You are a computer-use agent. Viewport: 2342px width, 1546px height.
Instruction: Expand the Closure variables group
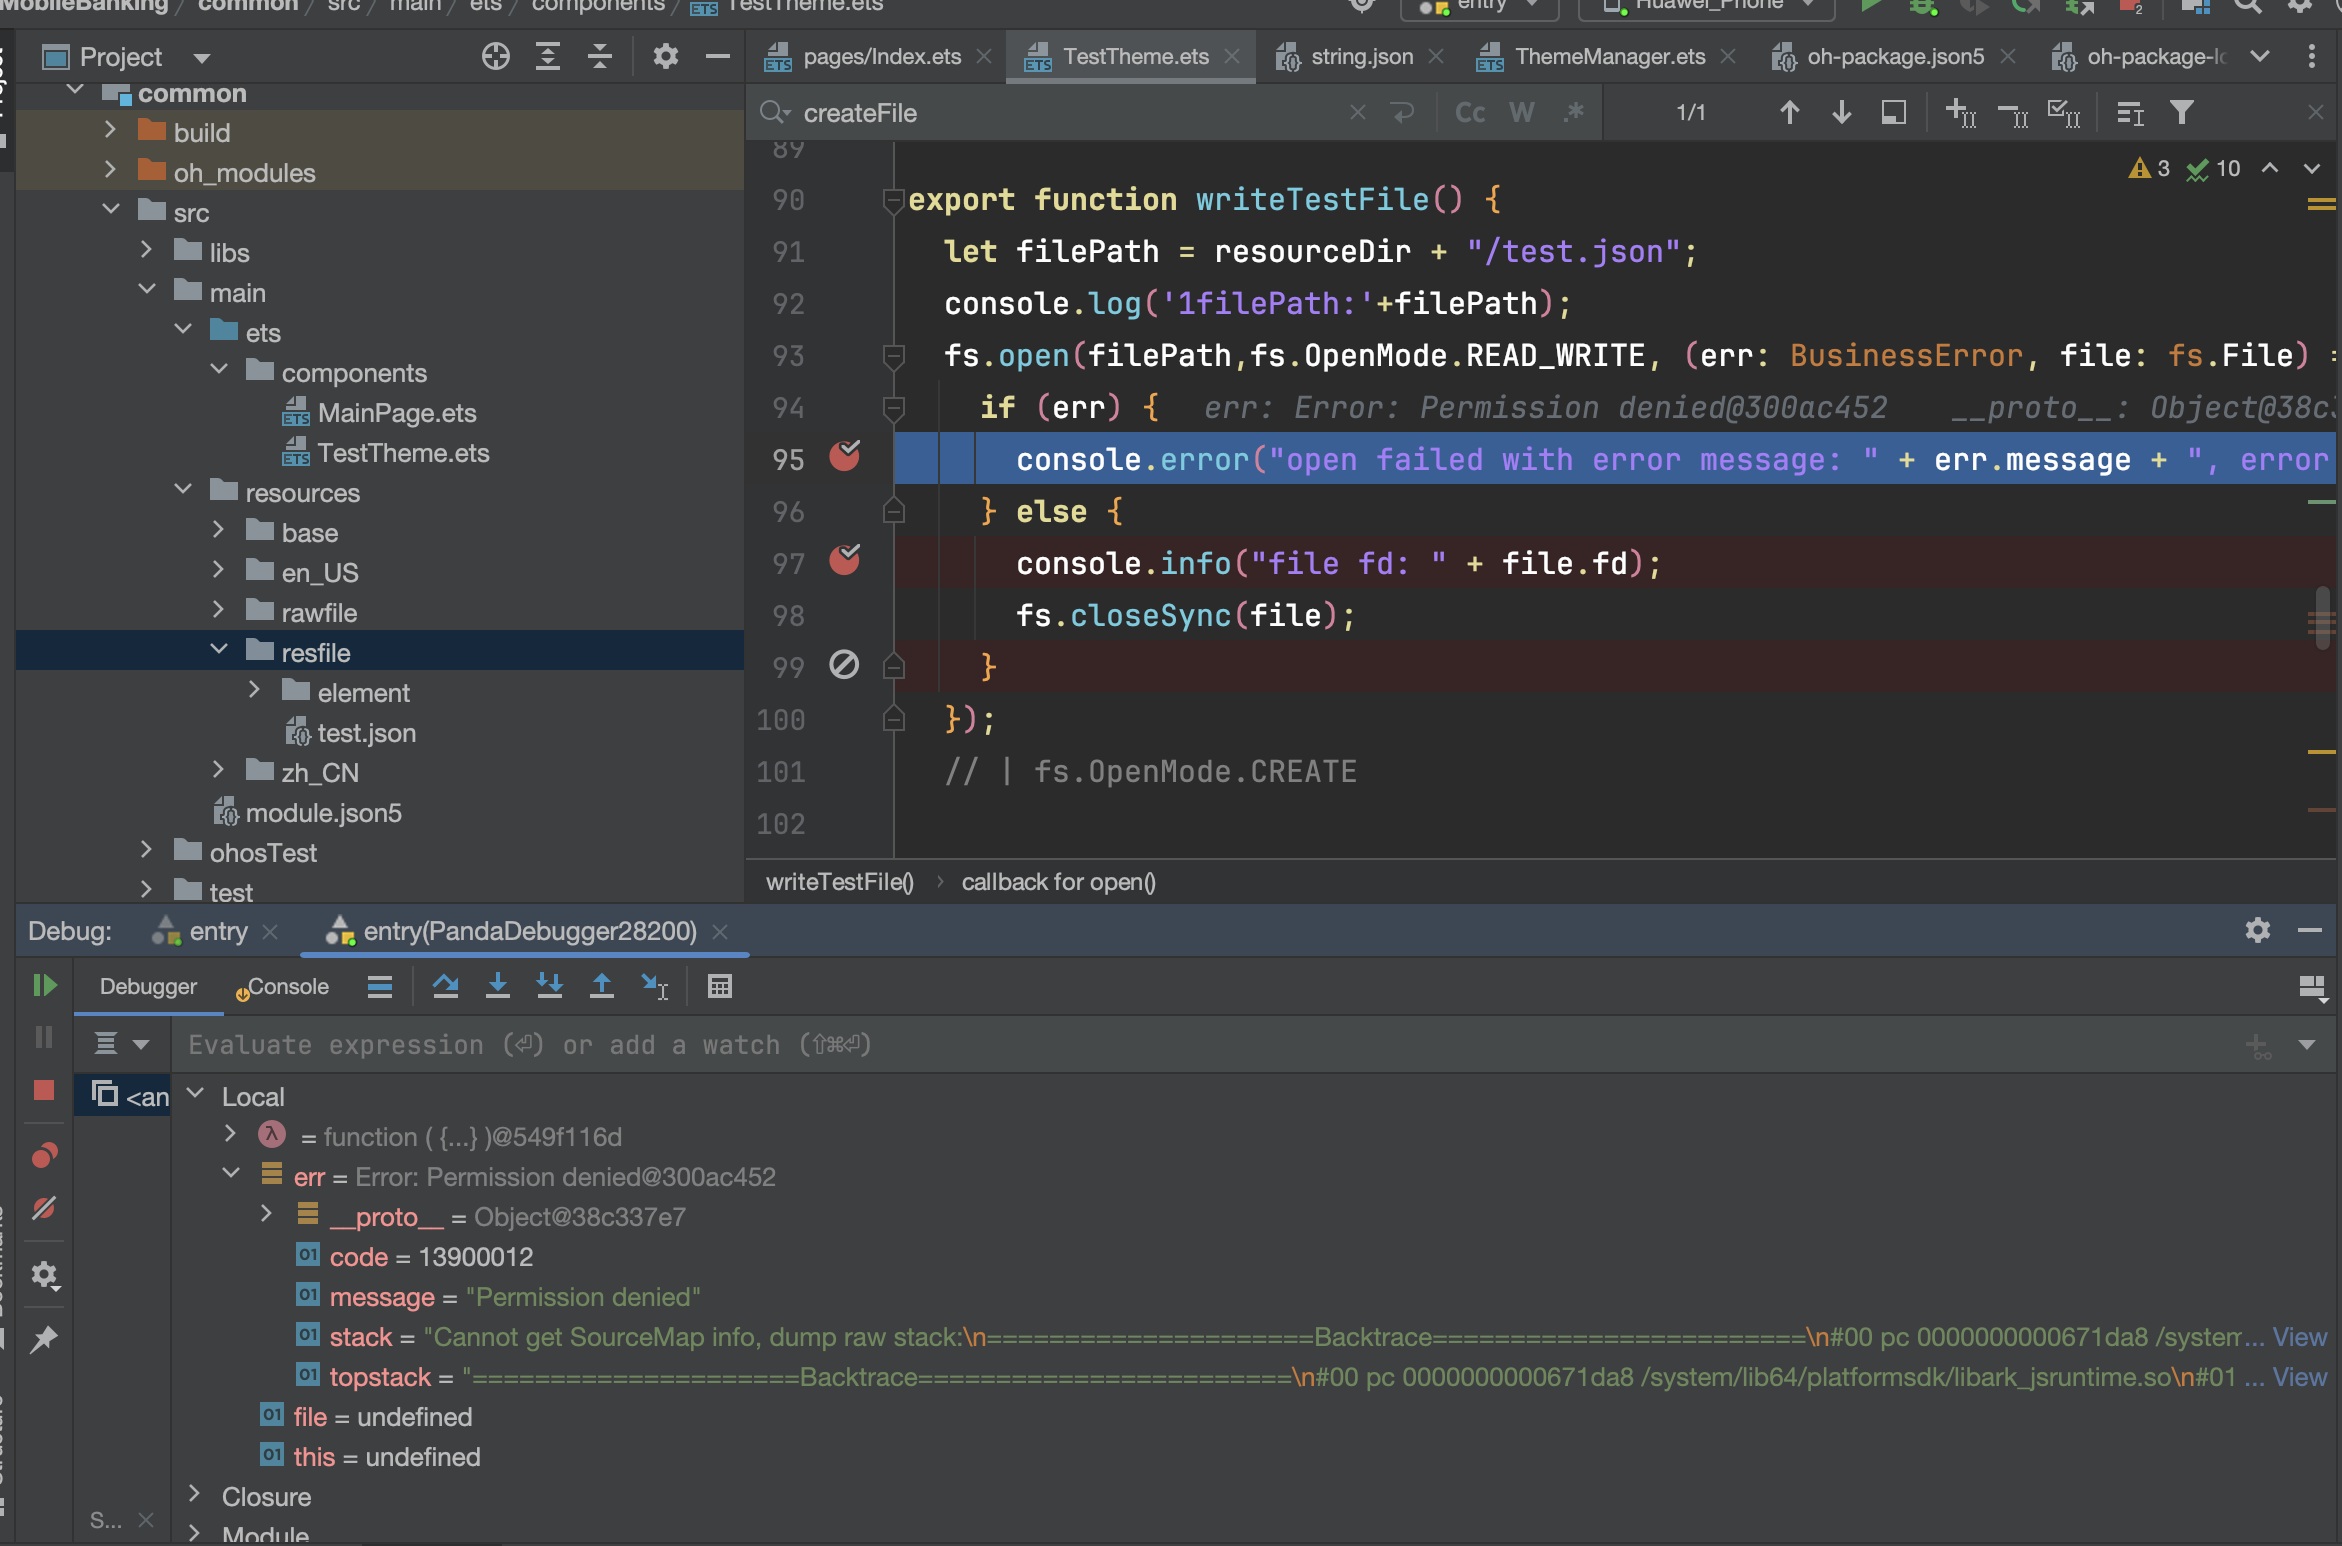click(x=195, y=1495)
